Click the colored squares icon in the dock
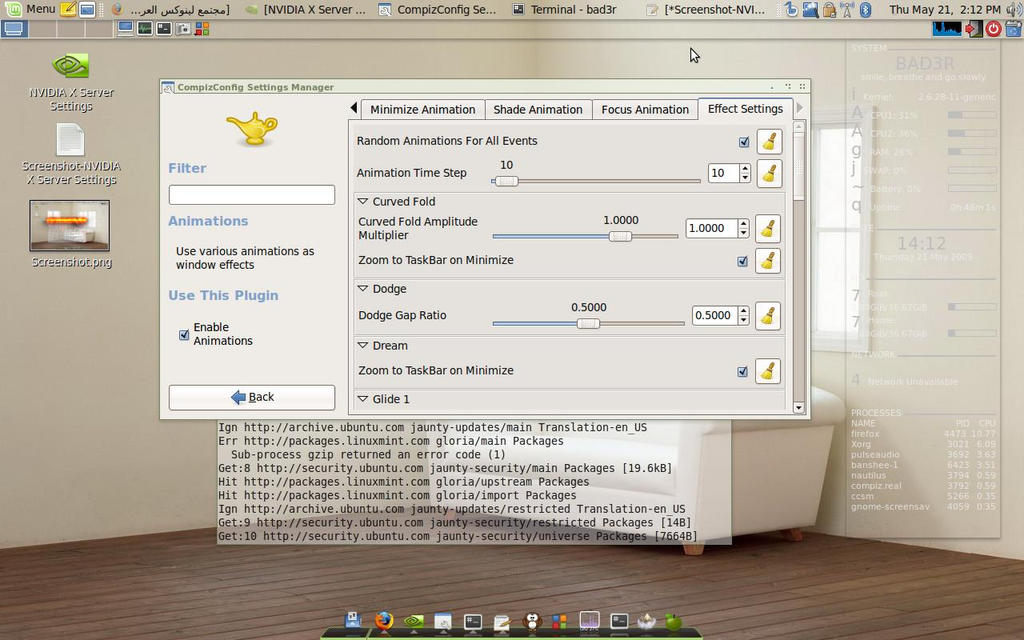 (559, 622)
